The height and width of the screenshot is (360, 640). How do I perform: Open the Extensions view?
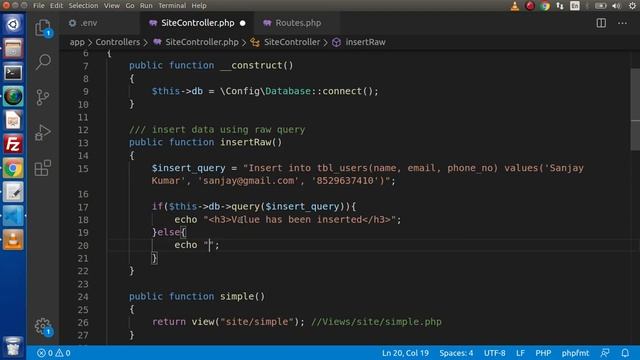click(x=43, y=167)
